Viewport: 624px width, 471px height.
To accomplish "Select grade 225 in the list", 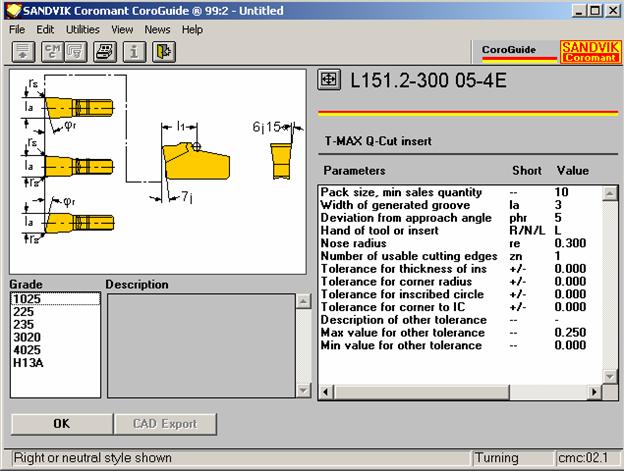I will (x=55, y=311).
